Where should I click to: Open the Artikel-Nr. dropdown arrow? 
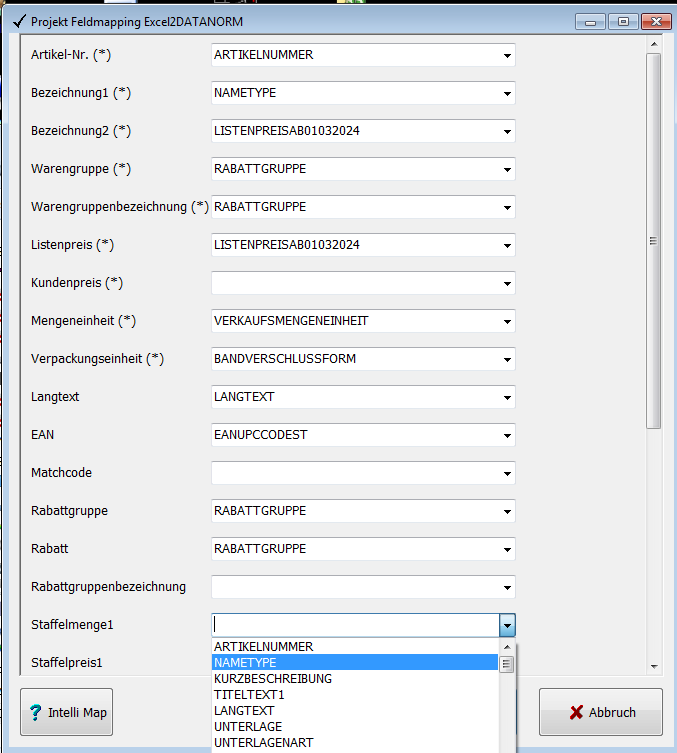[x=507, y=55]
